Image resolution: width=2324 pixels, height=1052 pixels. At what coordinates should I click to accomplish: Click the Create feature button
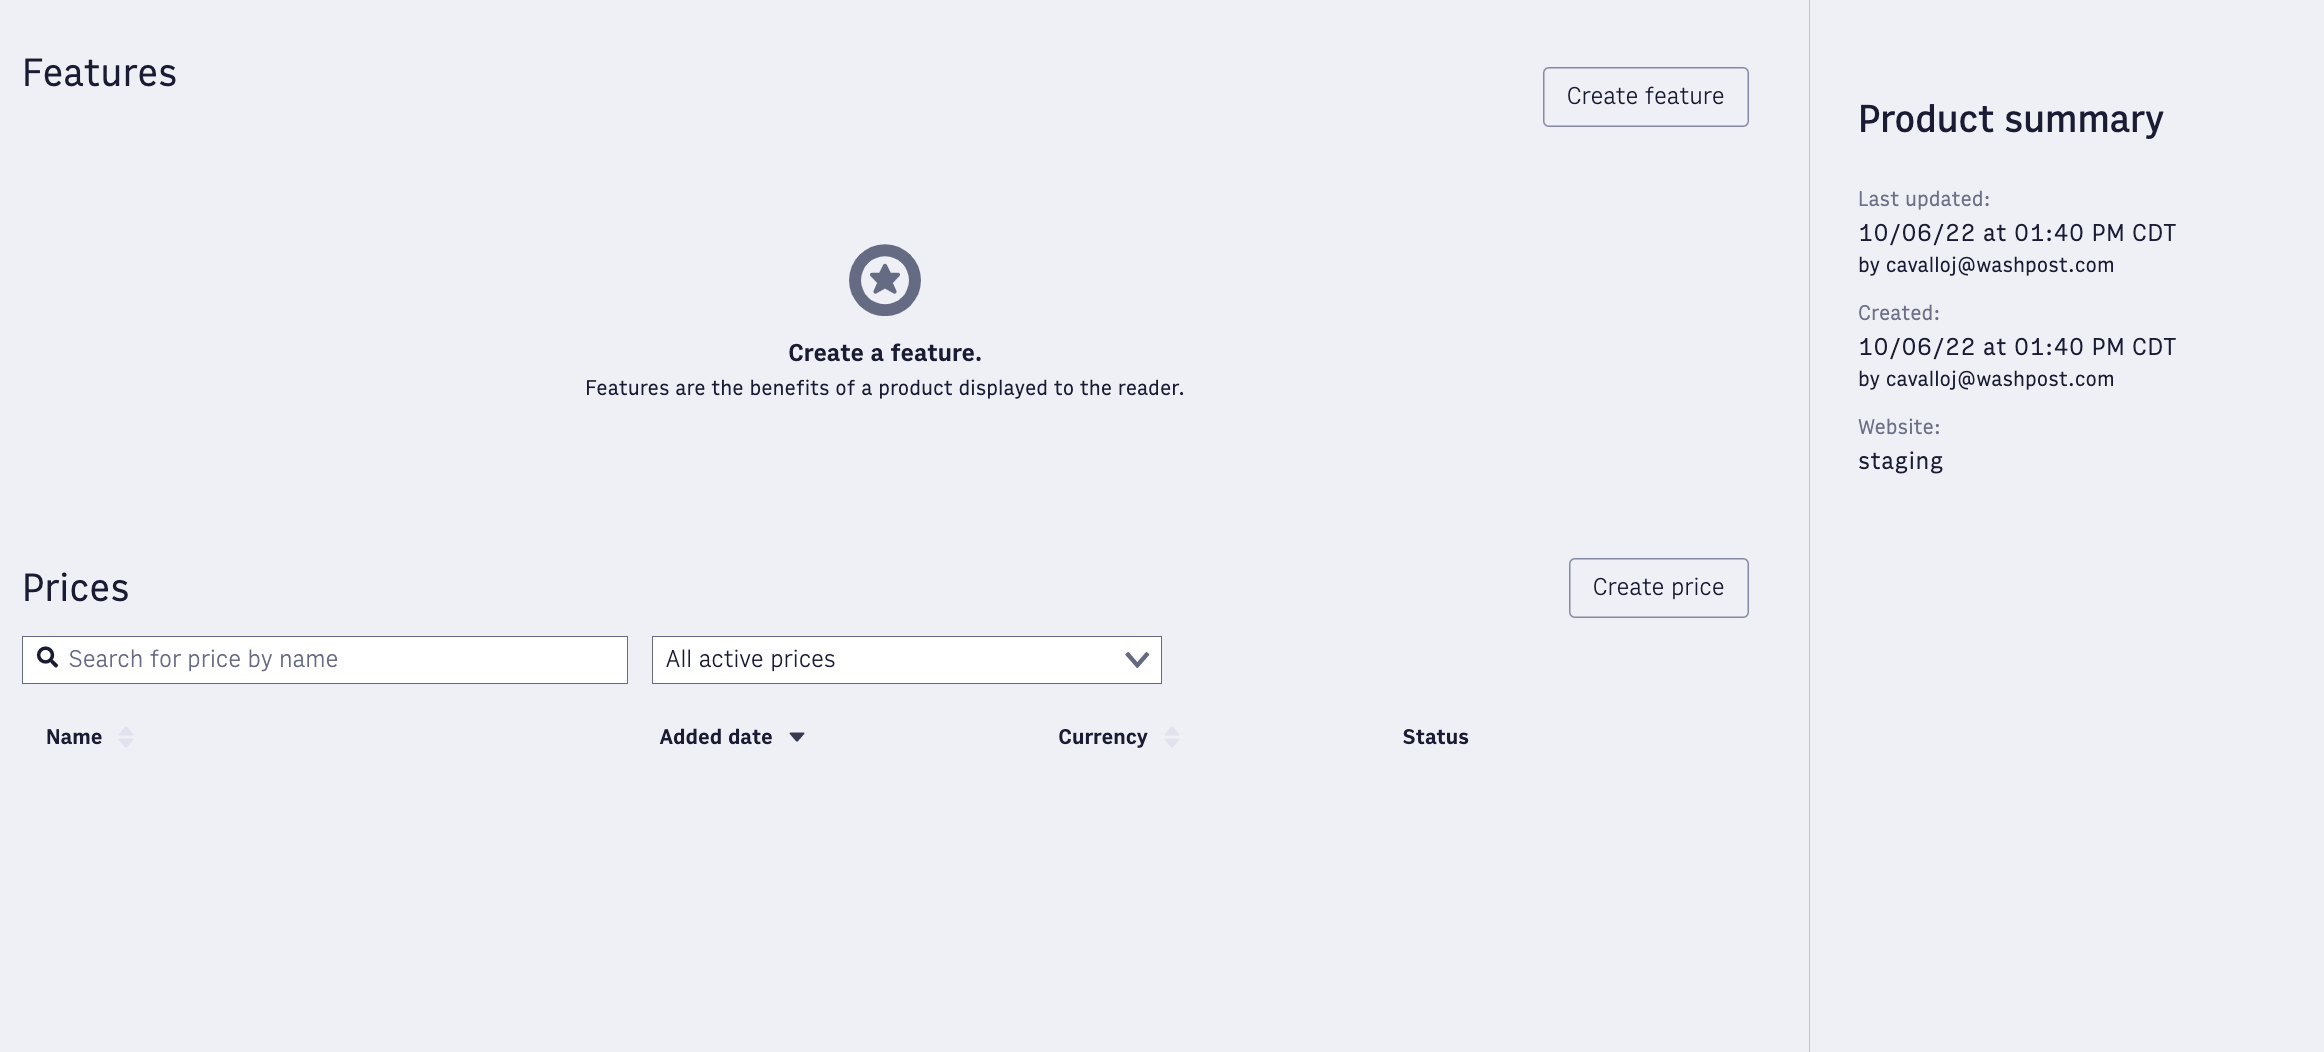pos(1645,97)
